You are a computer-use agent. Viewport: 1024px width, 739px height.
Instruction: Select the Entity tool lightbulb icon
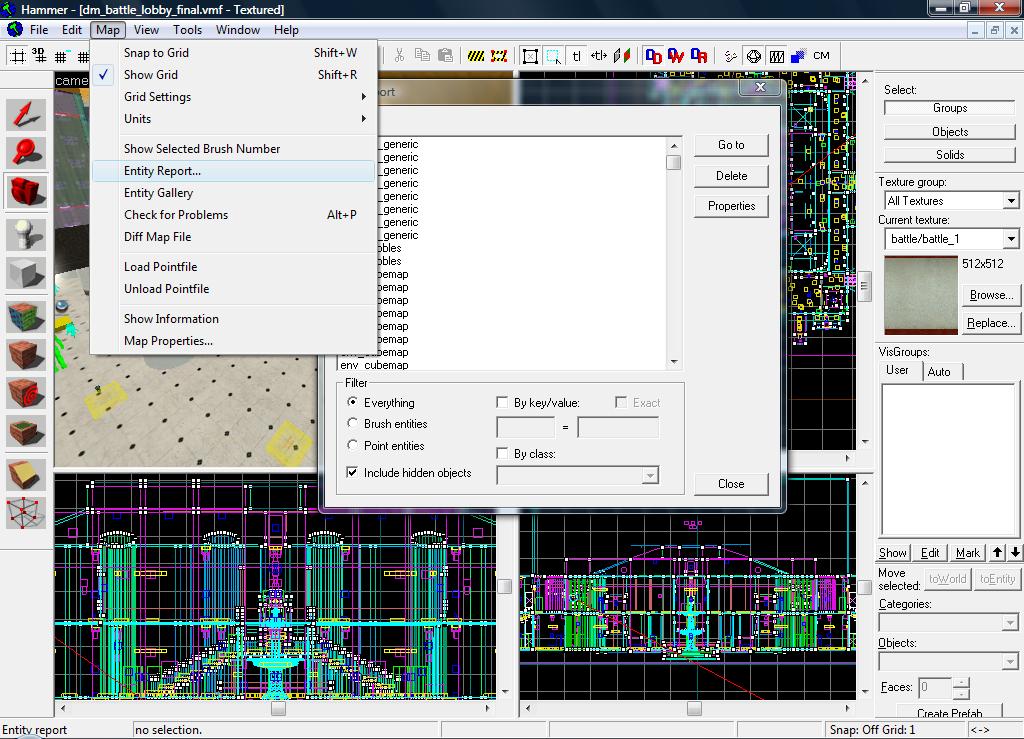click(26, 234)
